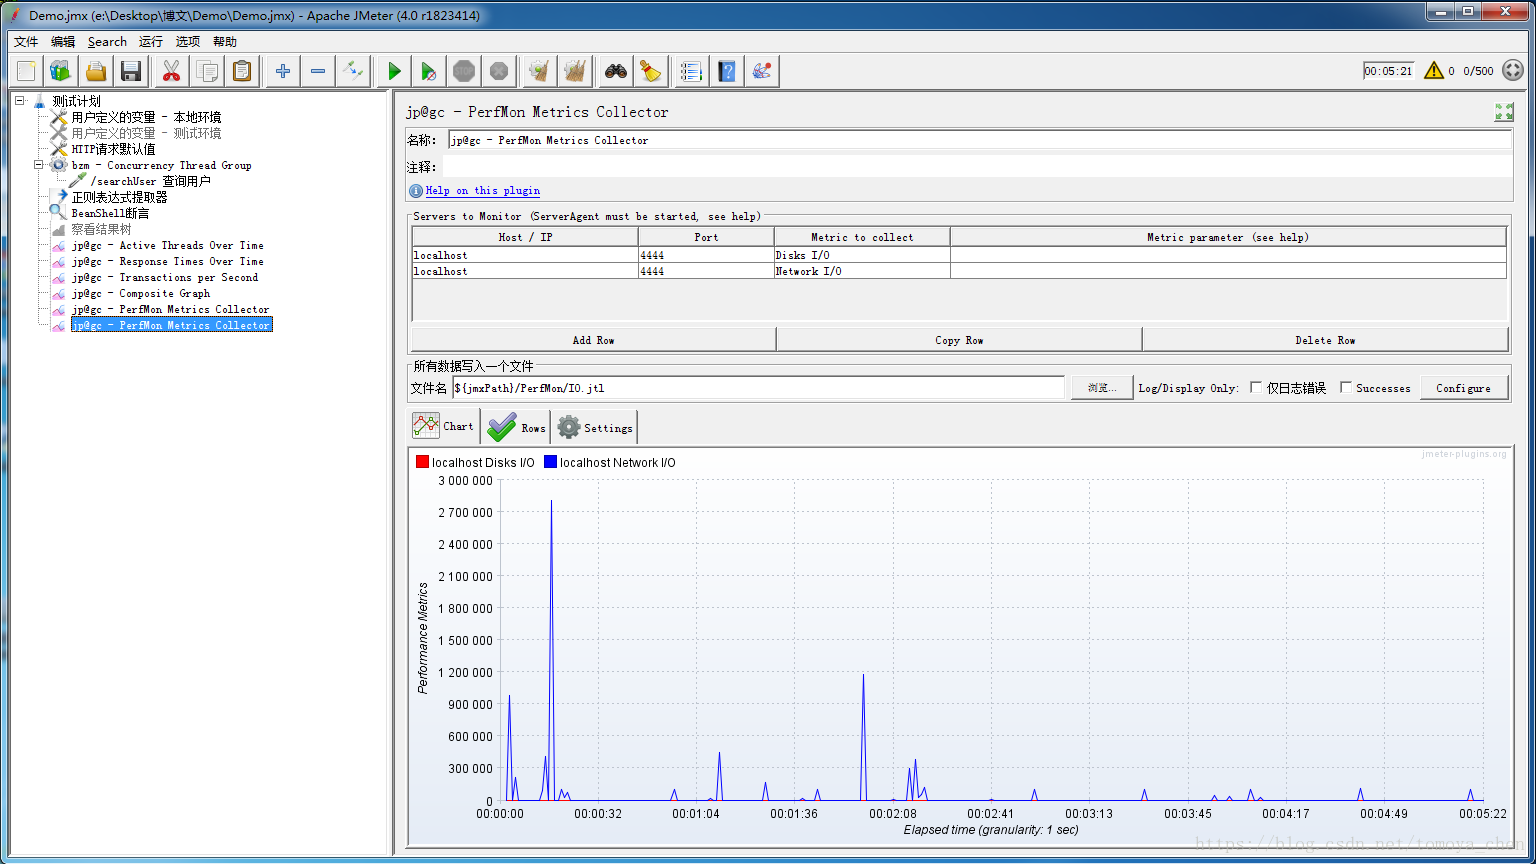This screenshot has height=864, width=1536.
Task: Collapse all nodes with minus icon
Action: [x=318, y=71]
